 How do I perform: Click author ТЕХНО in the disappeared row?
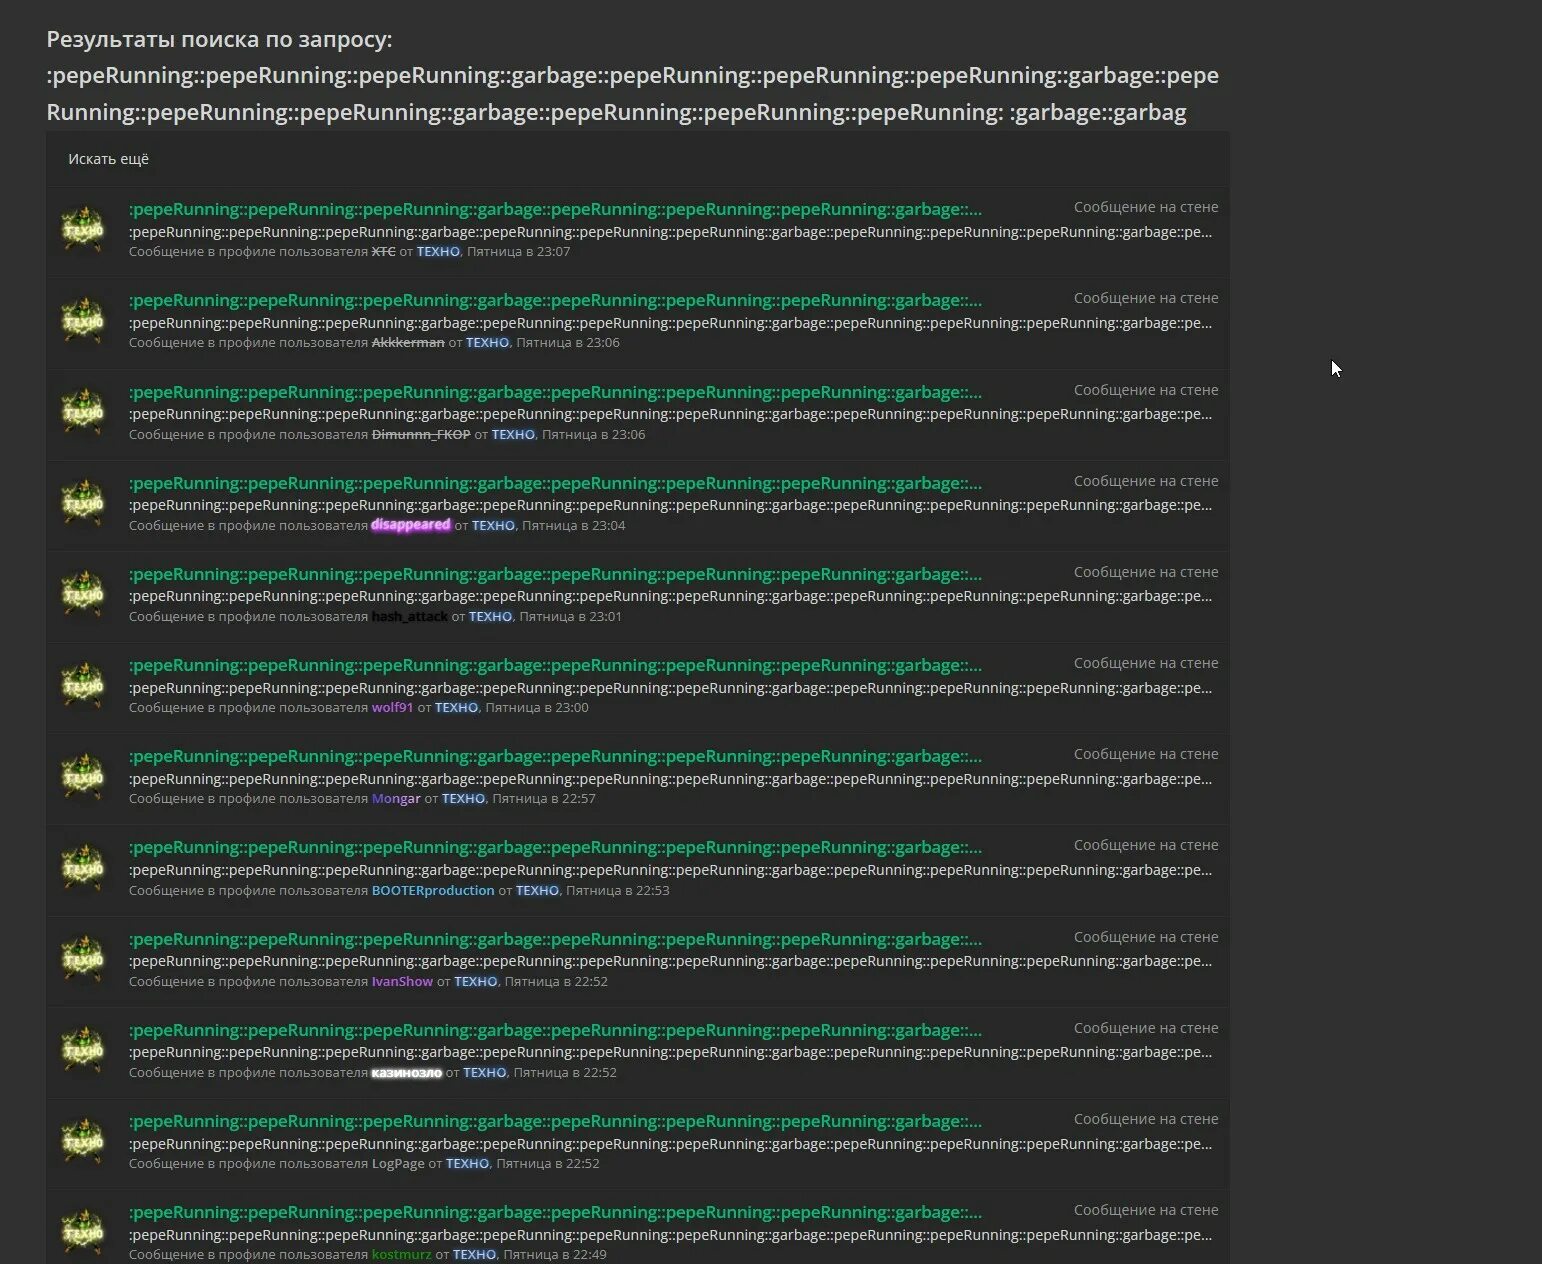[x=493, y=526]
